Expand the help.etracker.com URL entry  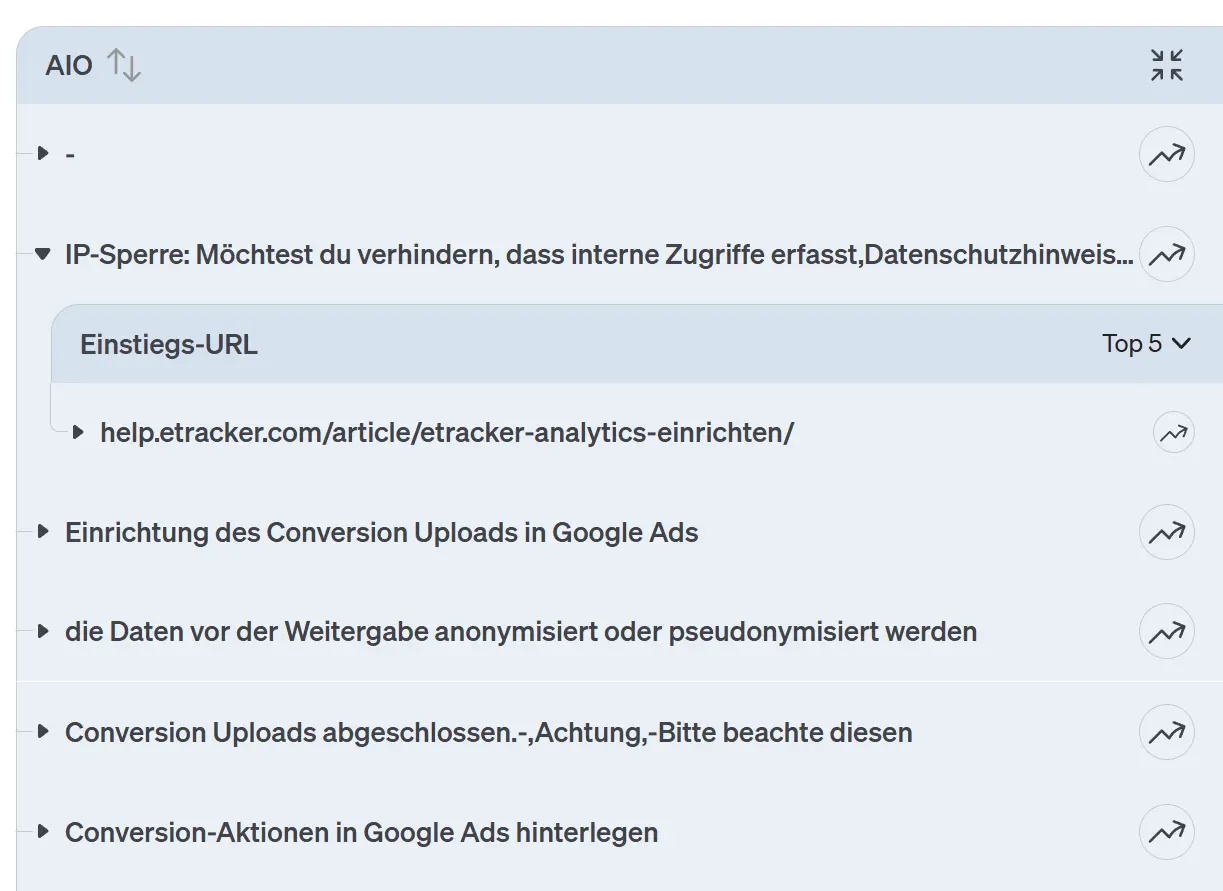[x=79, y=432]
